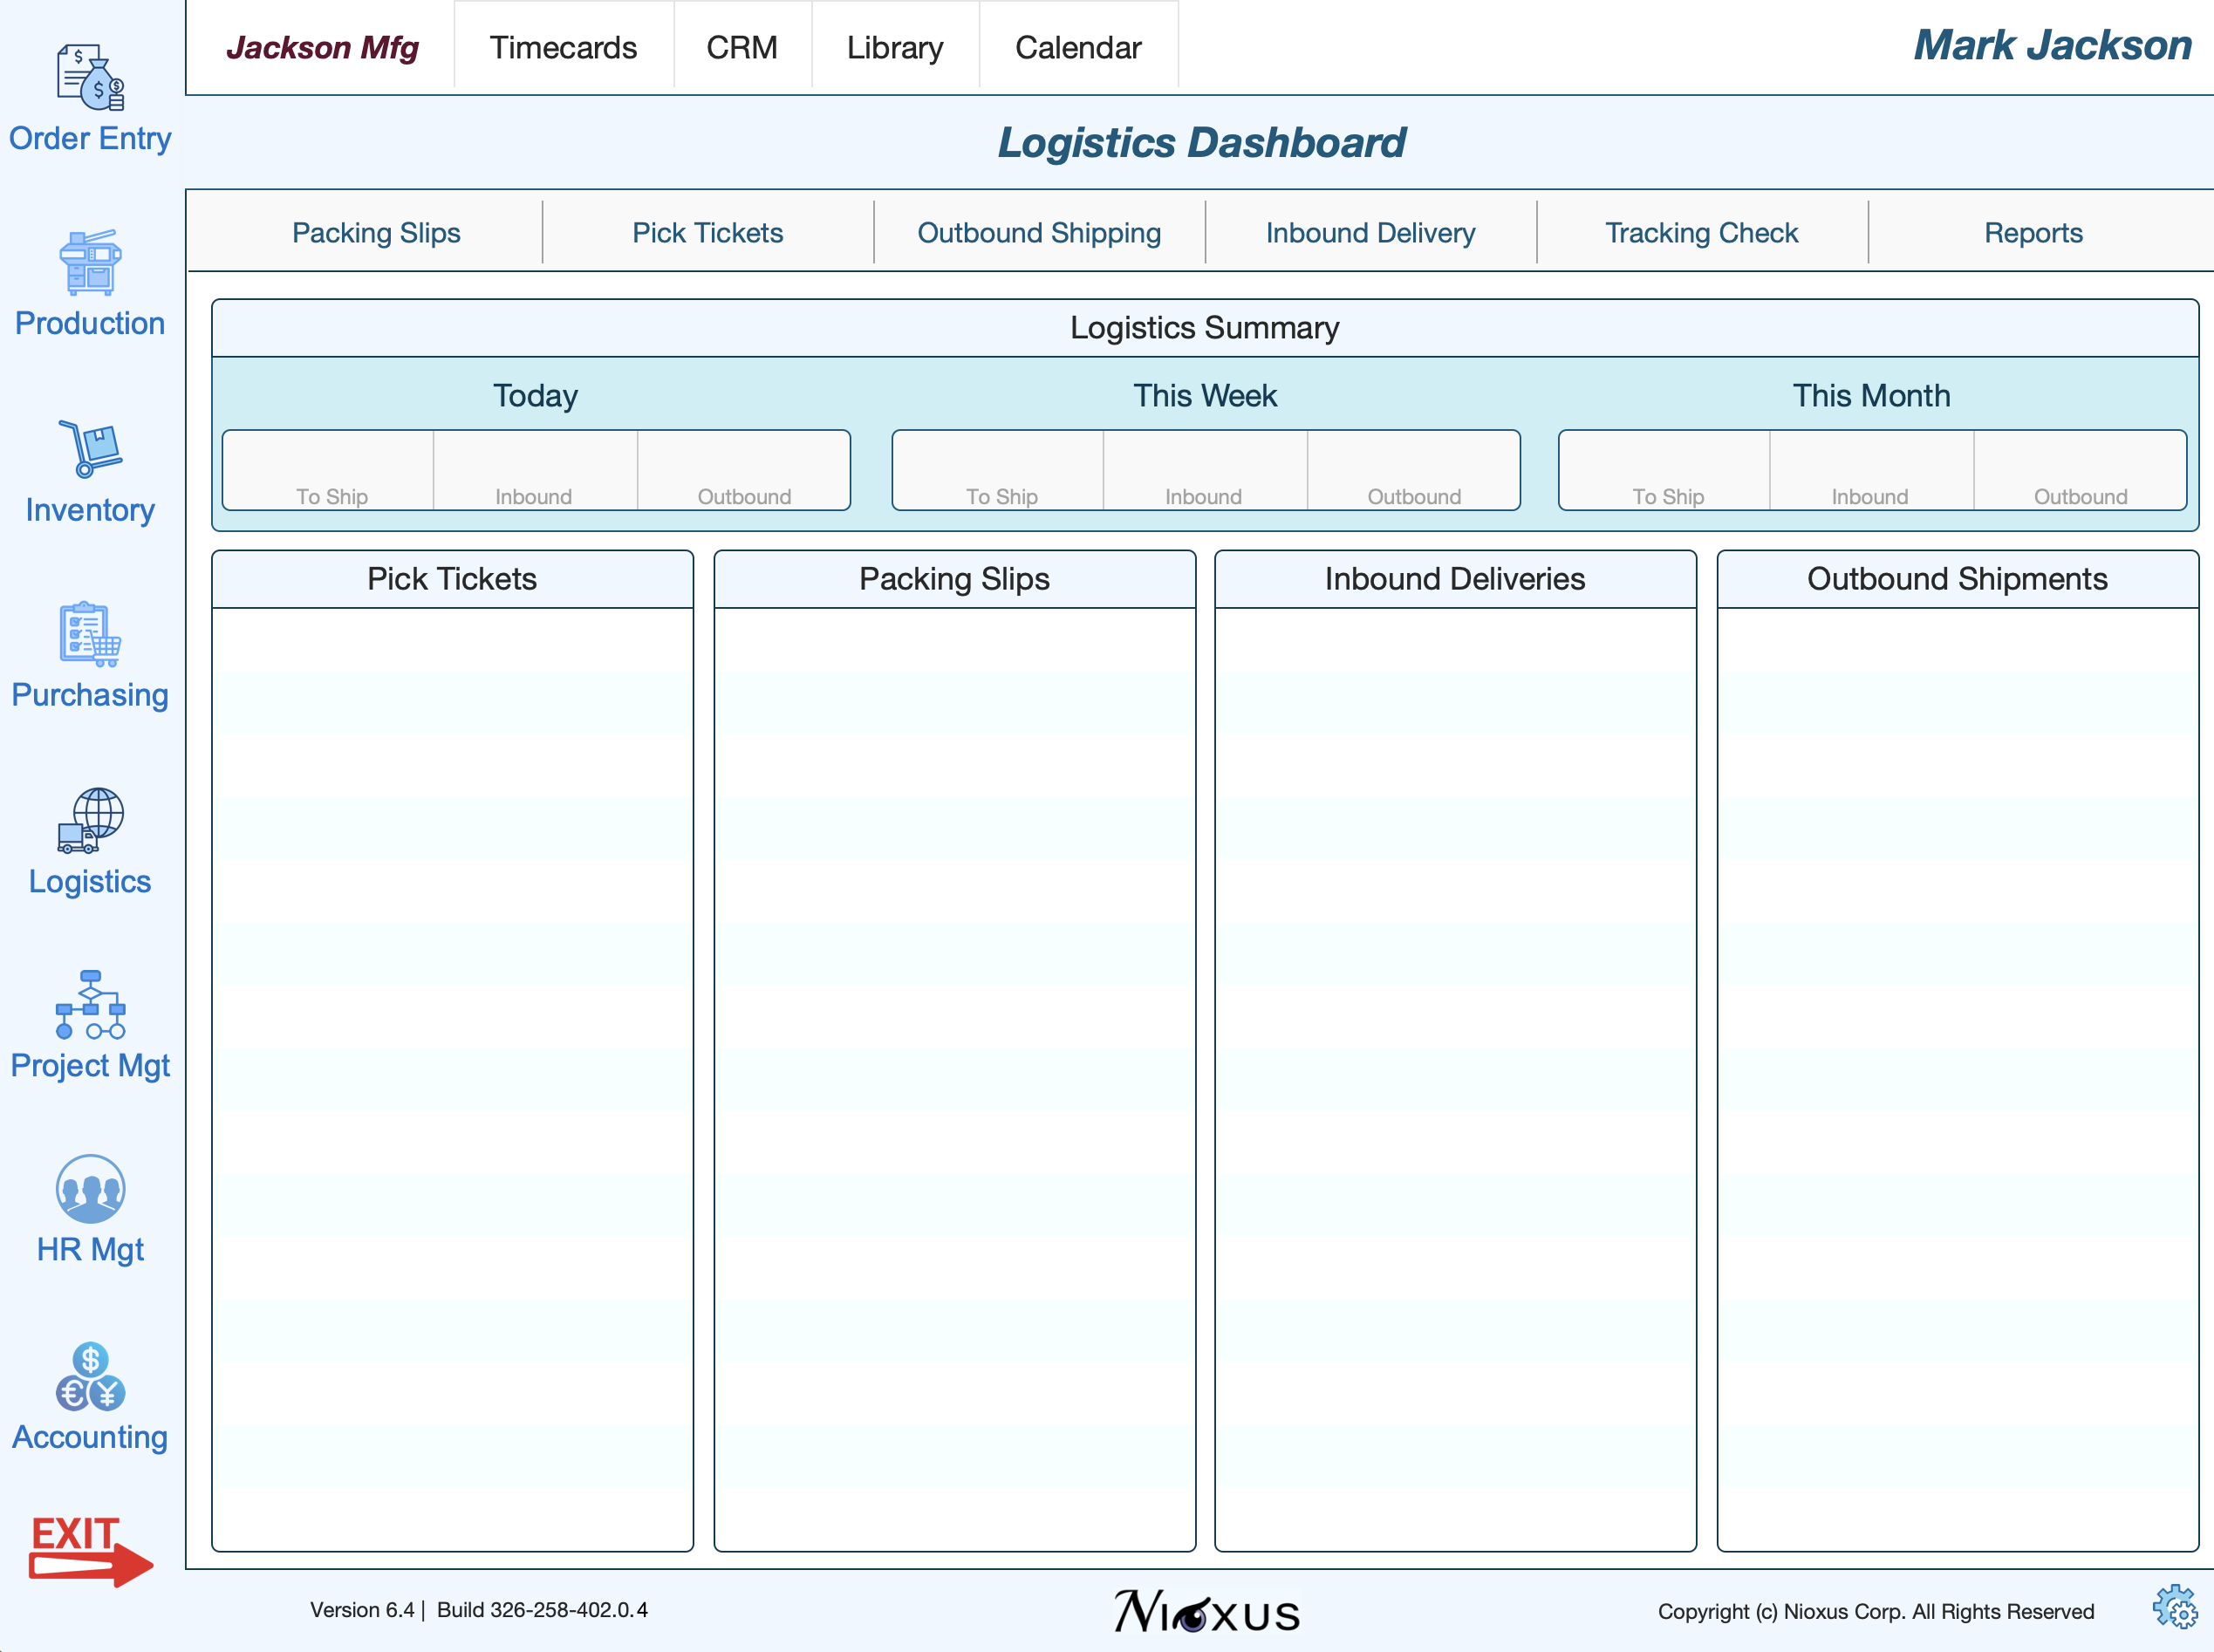Open the settings gear in footer

coord(2174,1608)
